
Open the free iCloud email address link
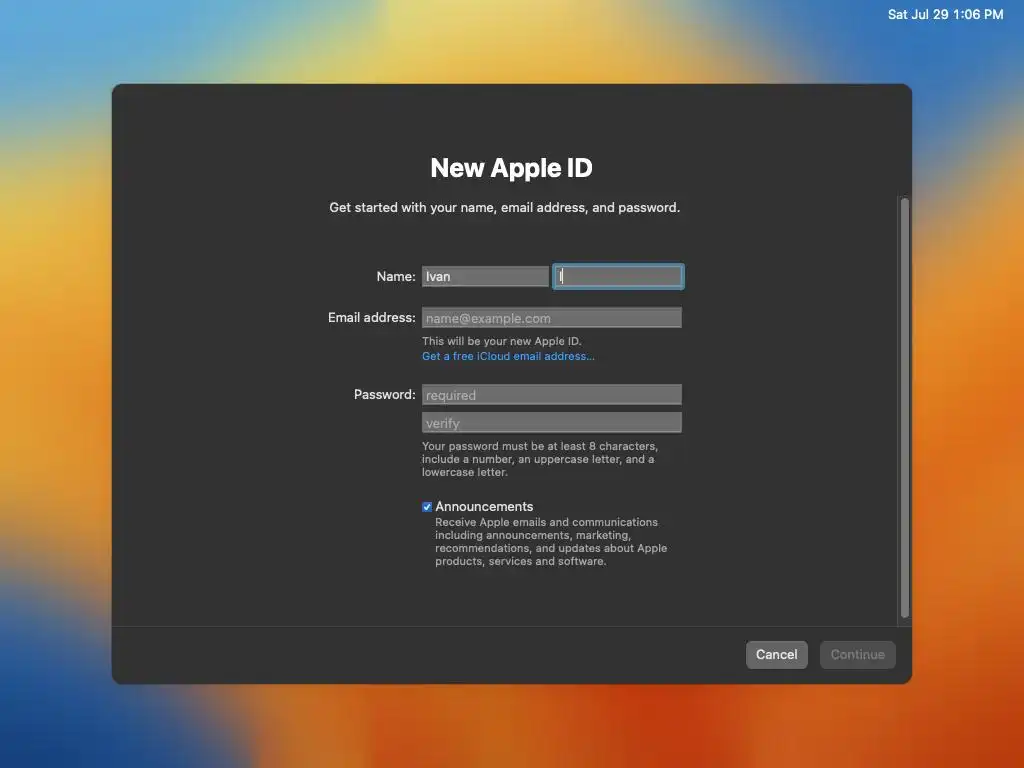pyautogui.click(x=508, y=356)
